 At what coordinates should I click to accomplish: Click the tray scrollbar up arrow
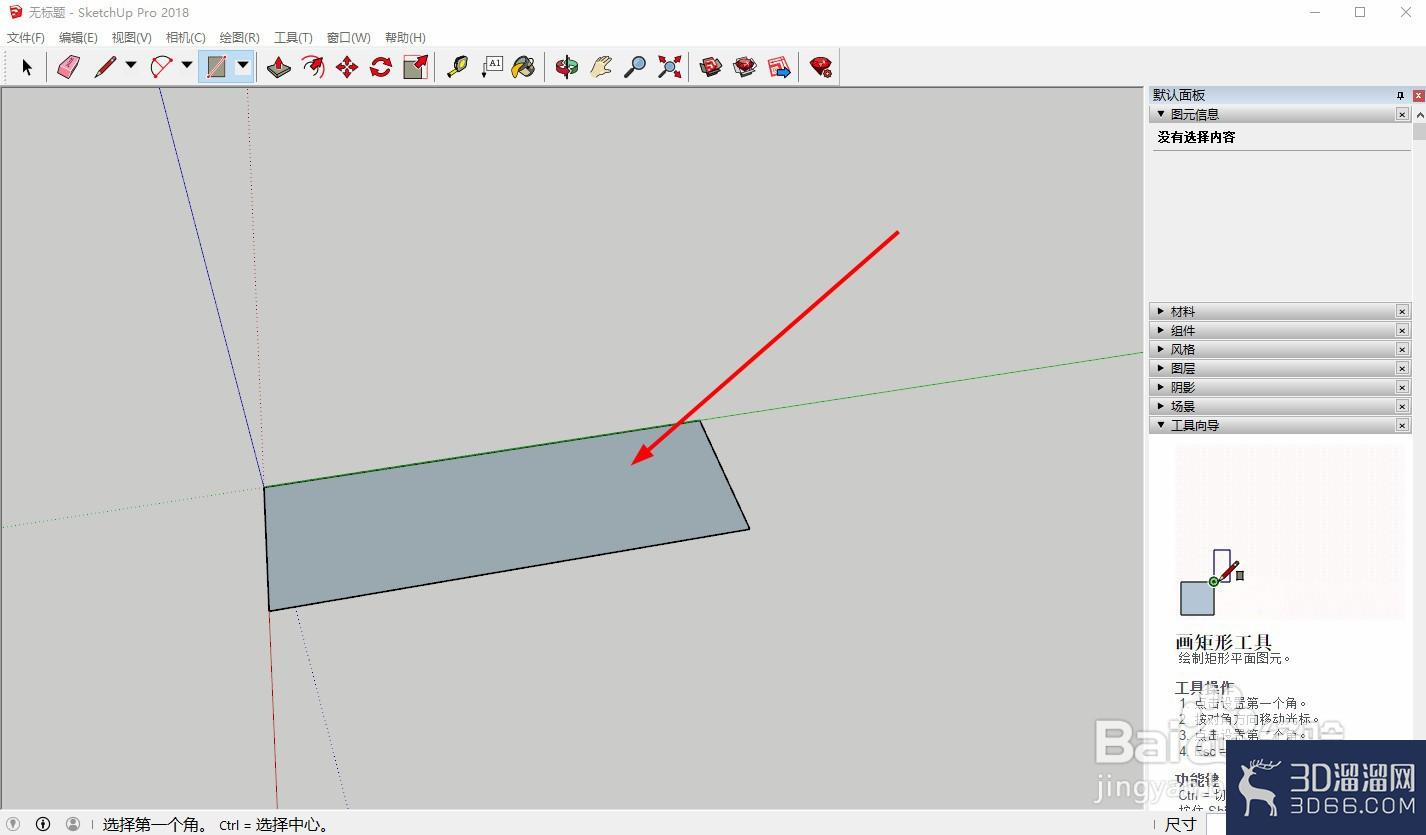tap(1419, 114)
